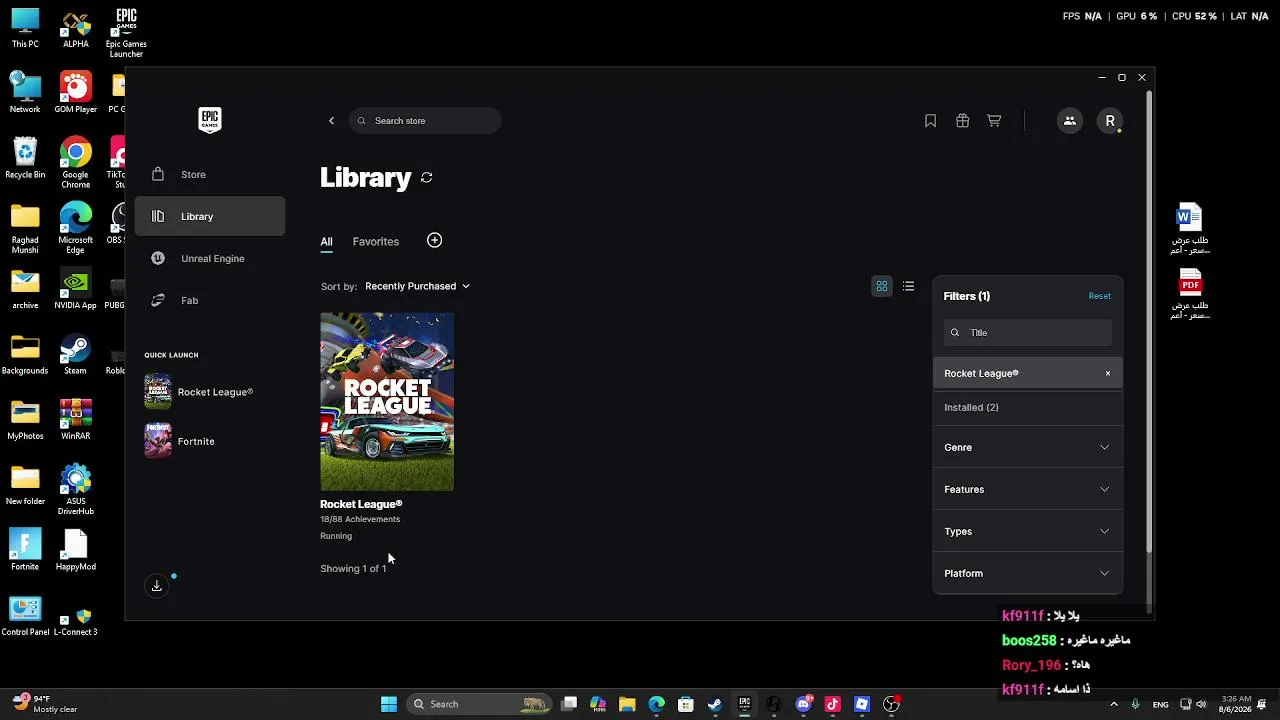Screen dimensions: 1280x720
Task: Switch to the All tab
Action: pos(326,242)
